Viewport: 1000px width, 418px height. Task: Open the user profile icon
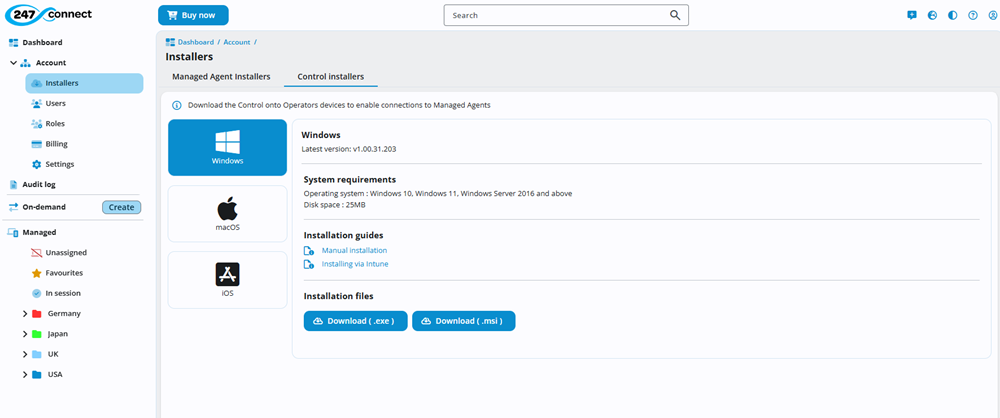click(993, 15)
